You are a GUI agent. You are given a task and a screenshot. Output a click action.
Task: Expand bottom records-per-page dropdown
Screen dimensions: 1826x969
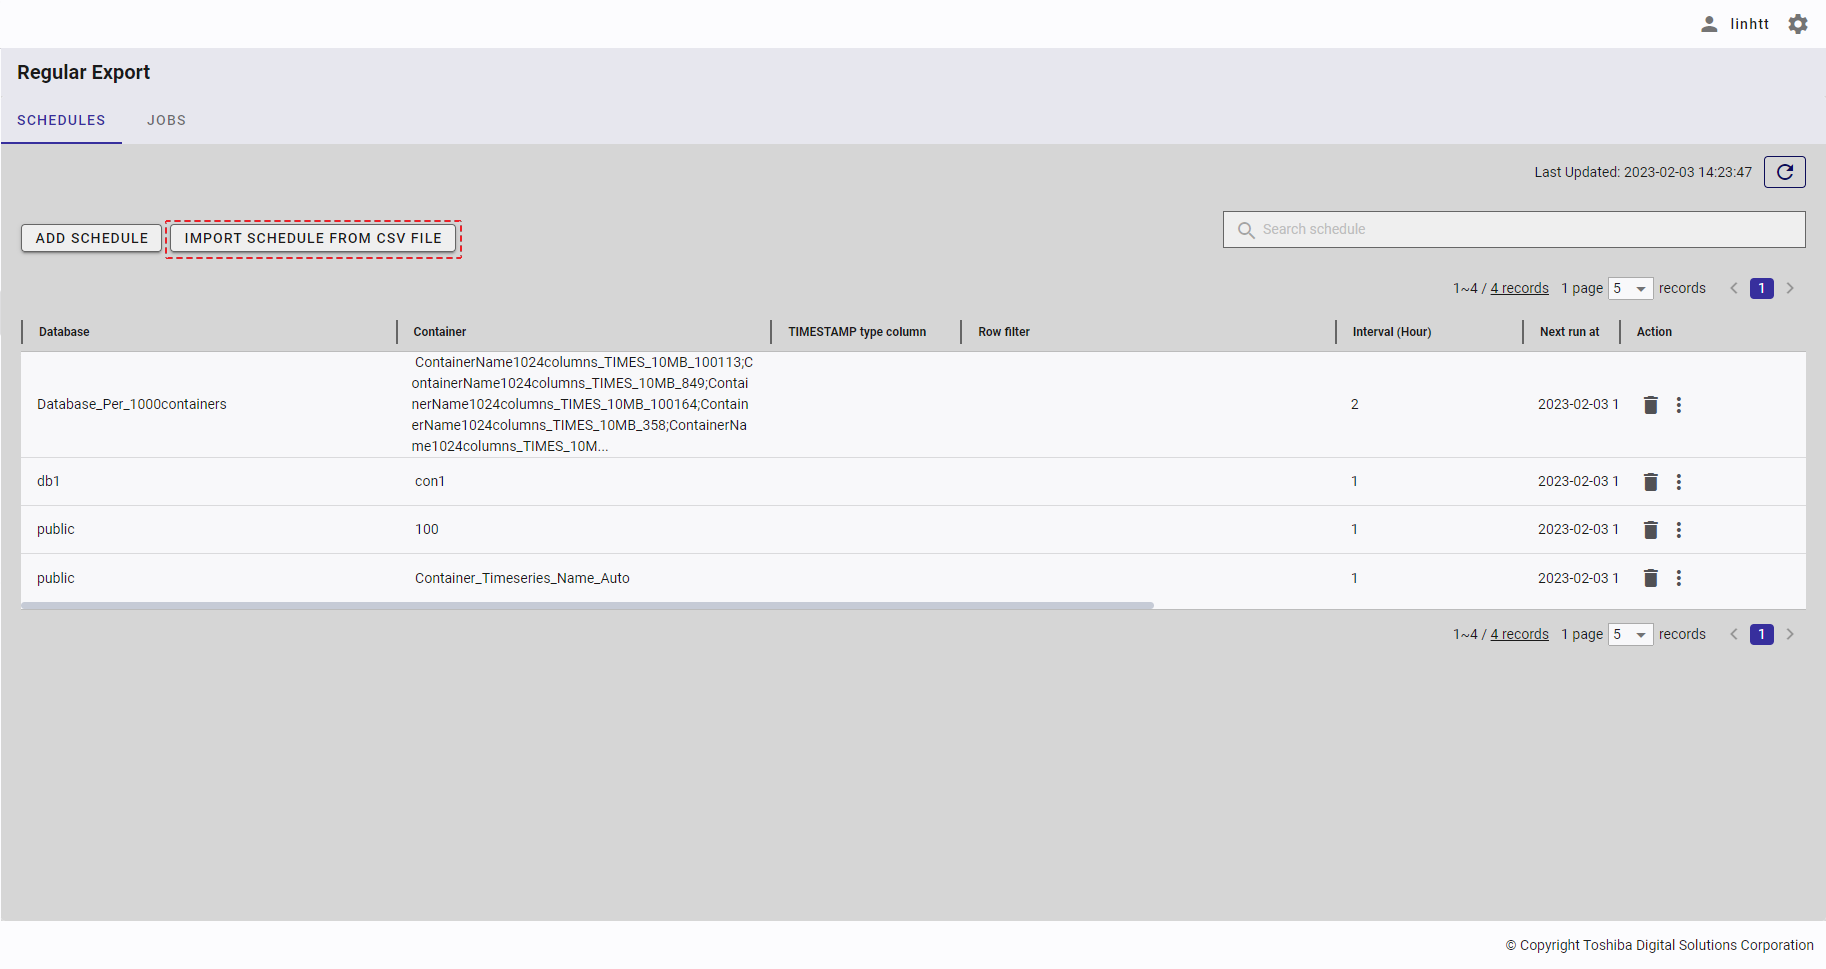[1630, 635]
